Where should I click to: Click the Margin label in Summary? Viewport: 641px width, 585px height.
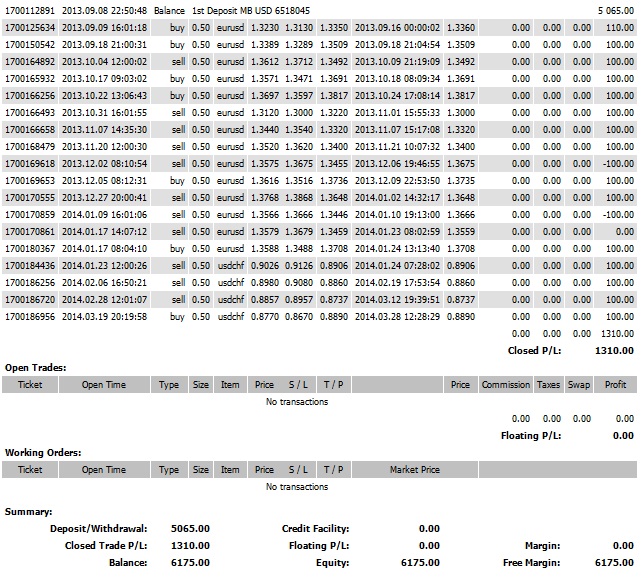[x=542, y=546]
